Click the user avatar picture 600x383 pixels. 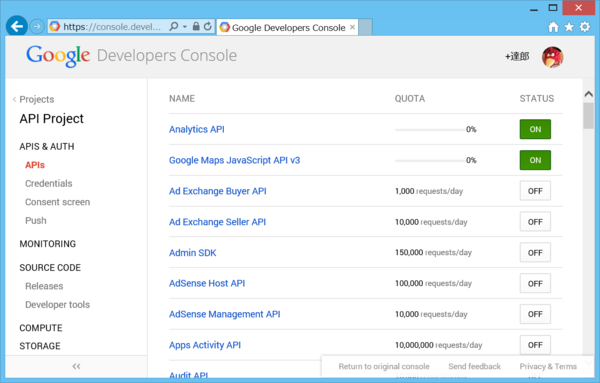click(552, 57)
